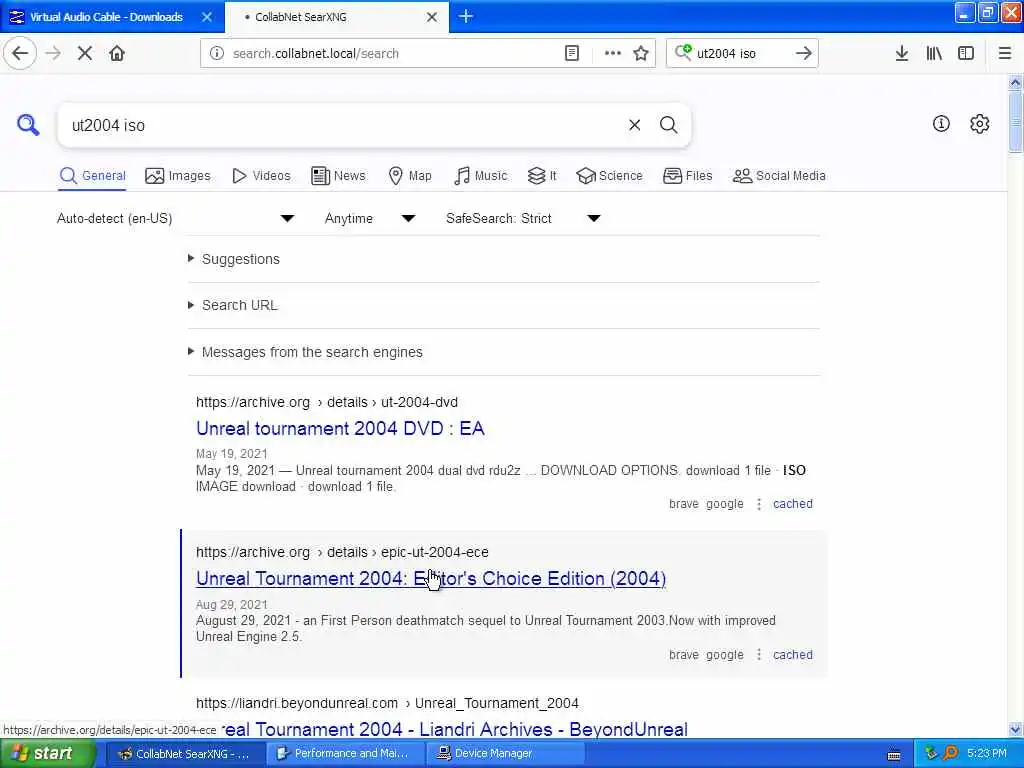Click the scrollbar down arrow
Screen dimensions: 1024x768
(1015, 729)
